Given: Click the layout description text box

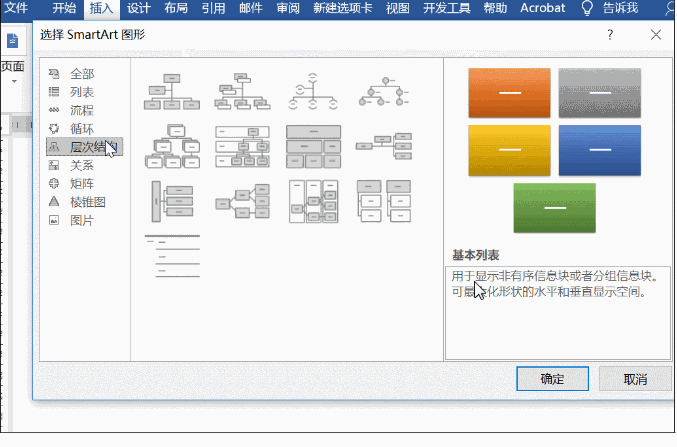Looking at the screenshot, I should click(558, 313).
